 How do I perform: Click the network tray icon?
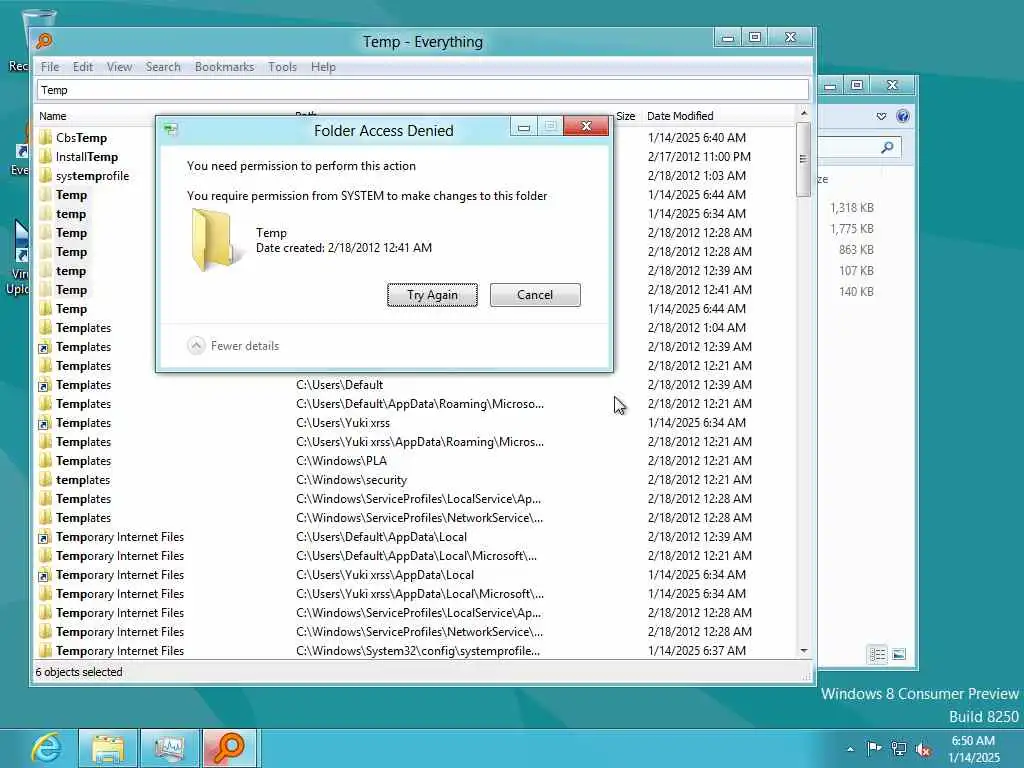pyautogui.click(x=899, y=748)
